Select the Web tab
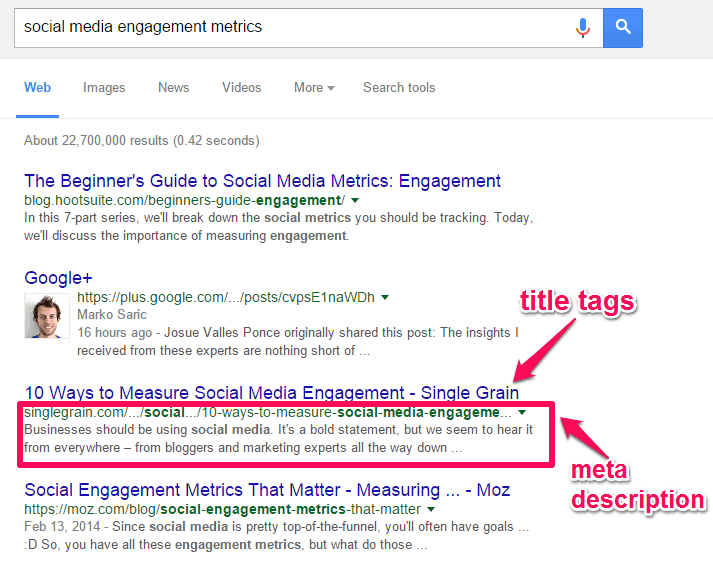The height and width of the screenshot is (569, 713). [x=37, y=87]
